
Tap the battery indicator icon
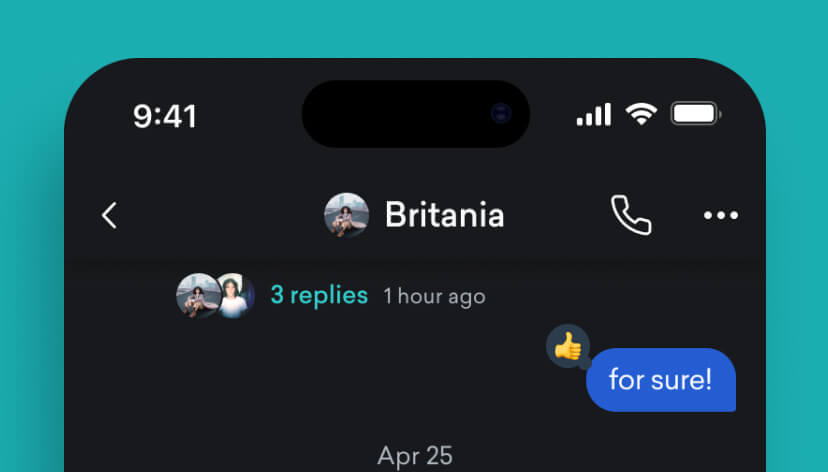(x=696, y=114)
